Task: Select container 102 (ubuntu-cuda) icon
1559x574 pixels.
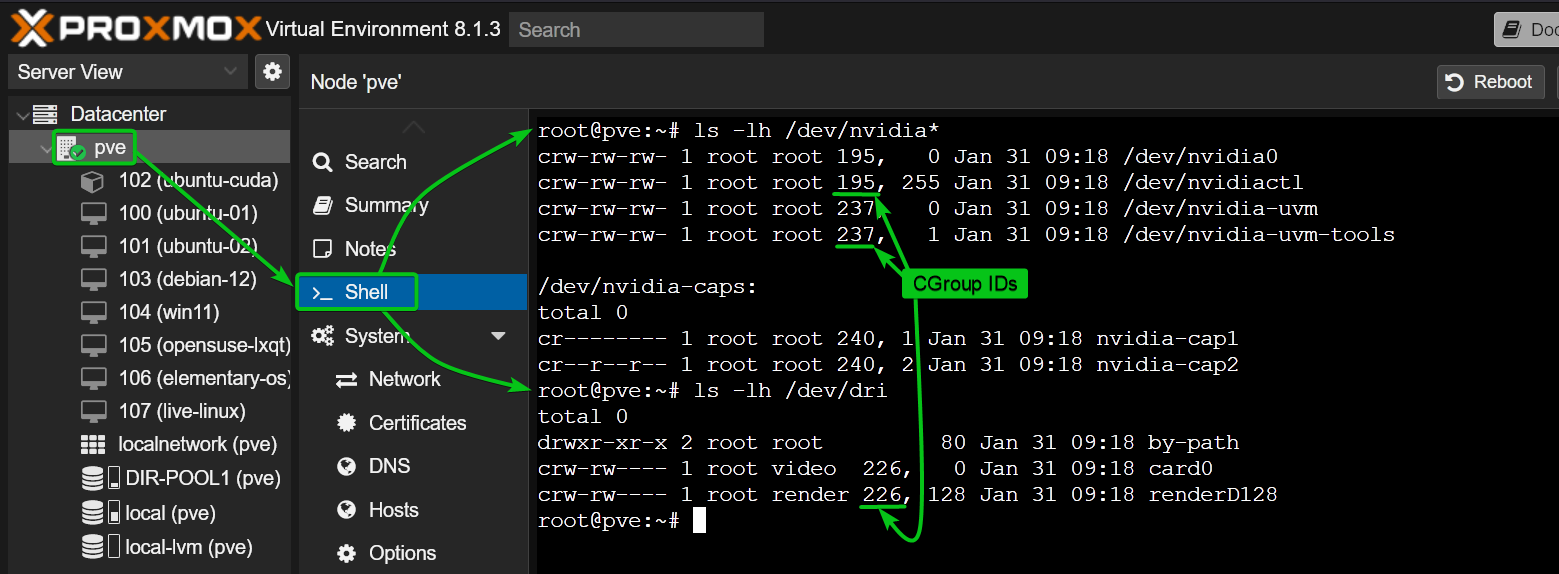Action: pyautogui.click(x=92, y=181)
